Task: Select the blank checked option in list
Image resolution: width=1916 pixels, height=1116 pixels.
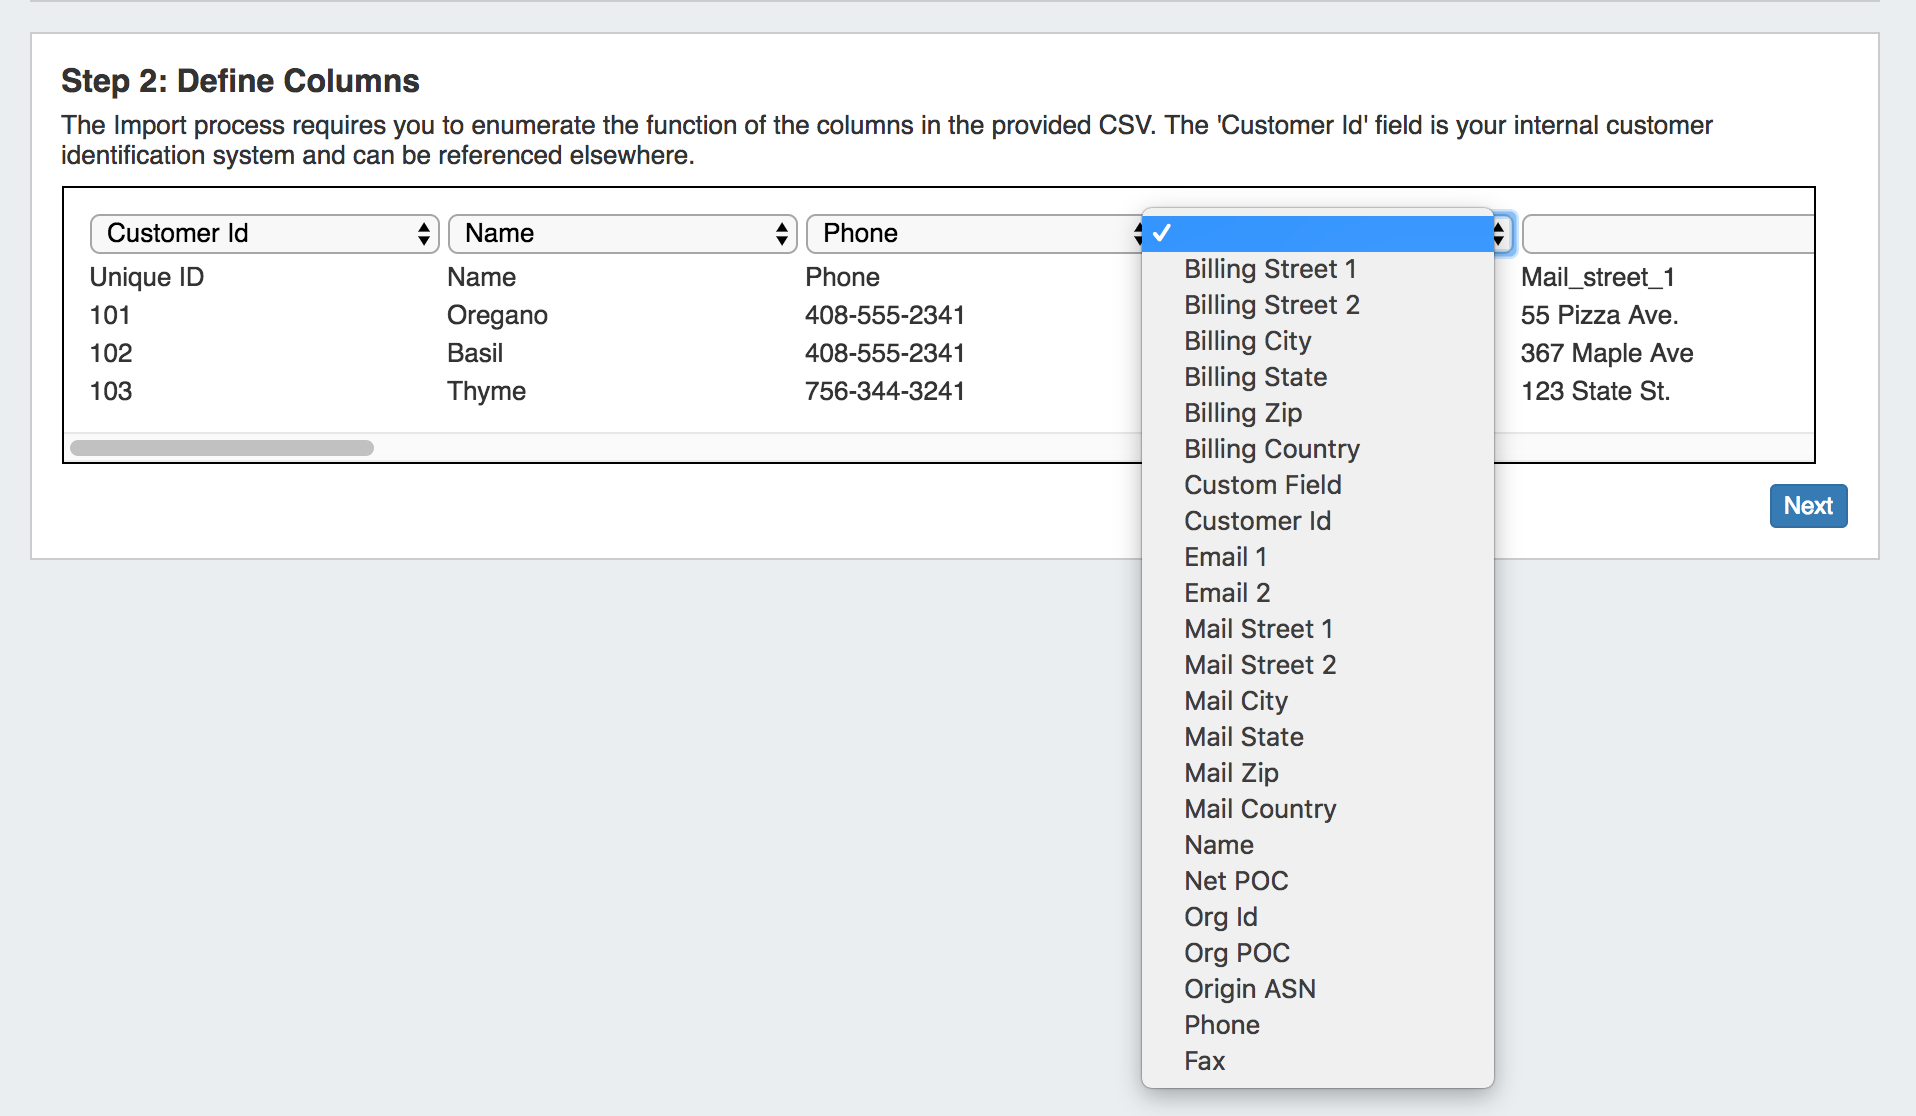Action: [x=1317, y=233]
